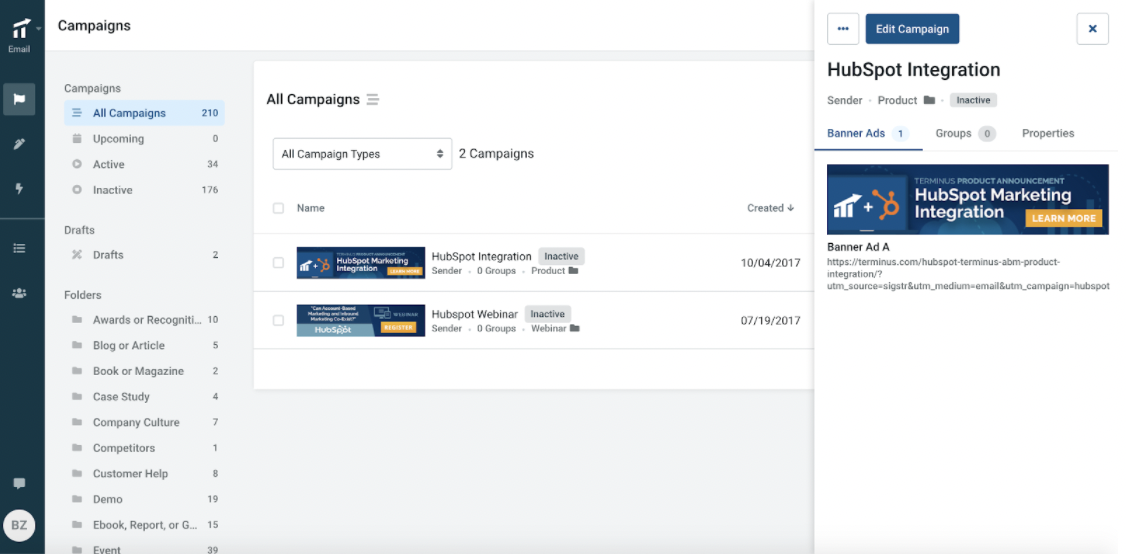Screen dimensions: 1126x554
Task: Open the chat bubble help icon
Action: (19, 484)
